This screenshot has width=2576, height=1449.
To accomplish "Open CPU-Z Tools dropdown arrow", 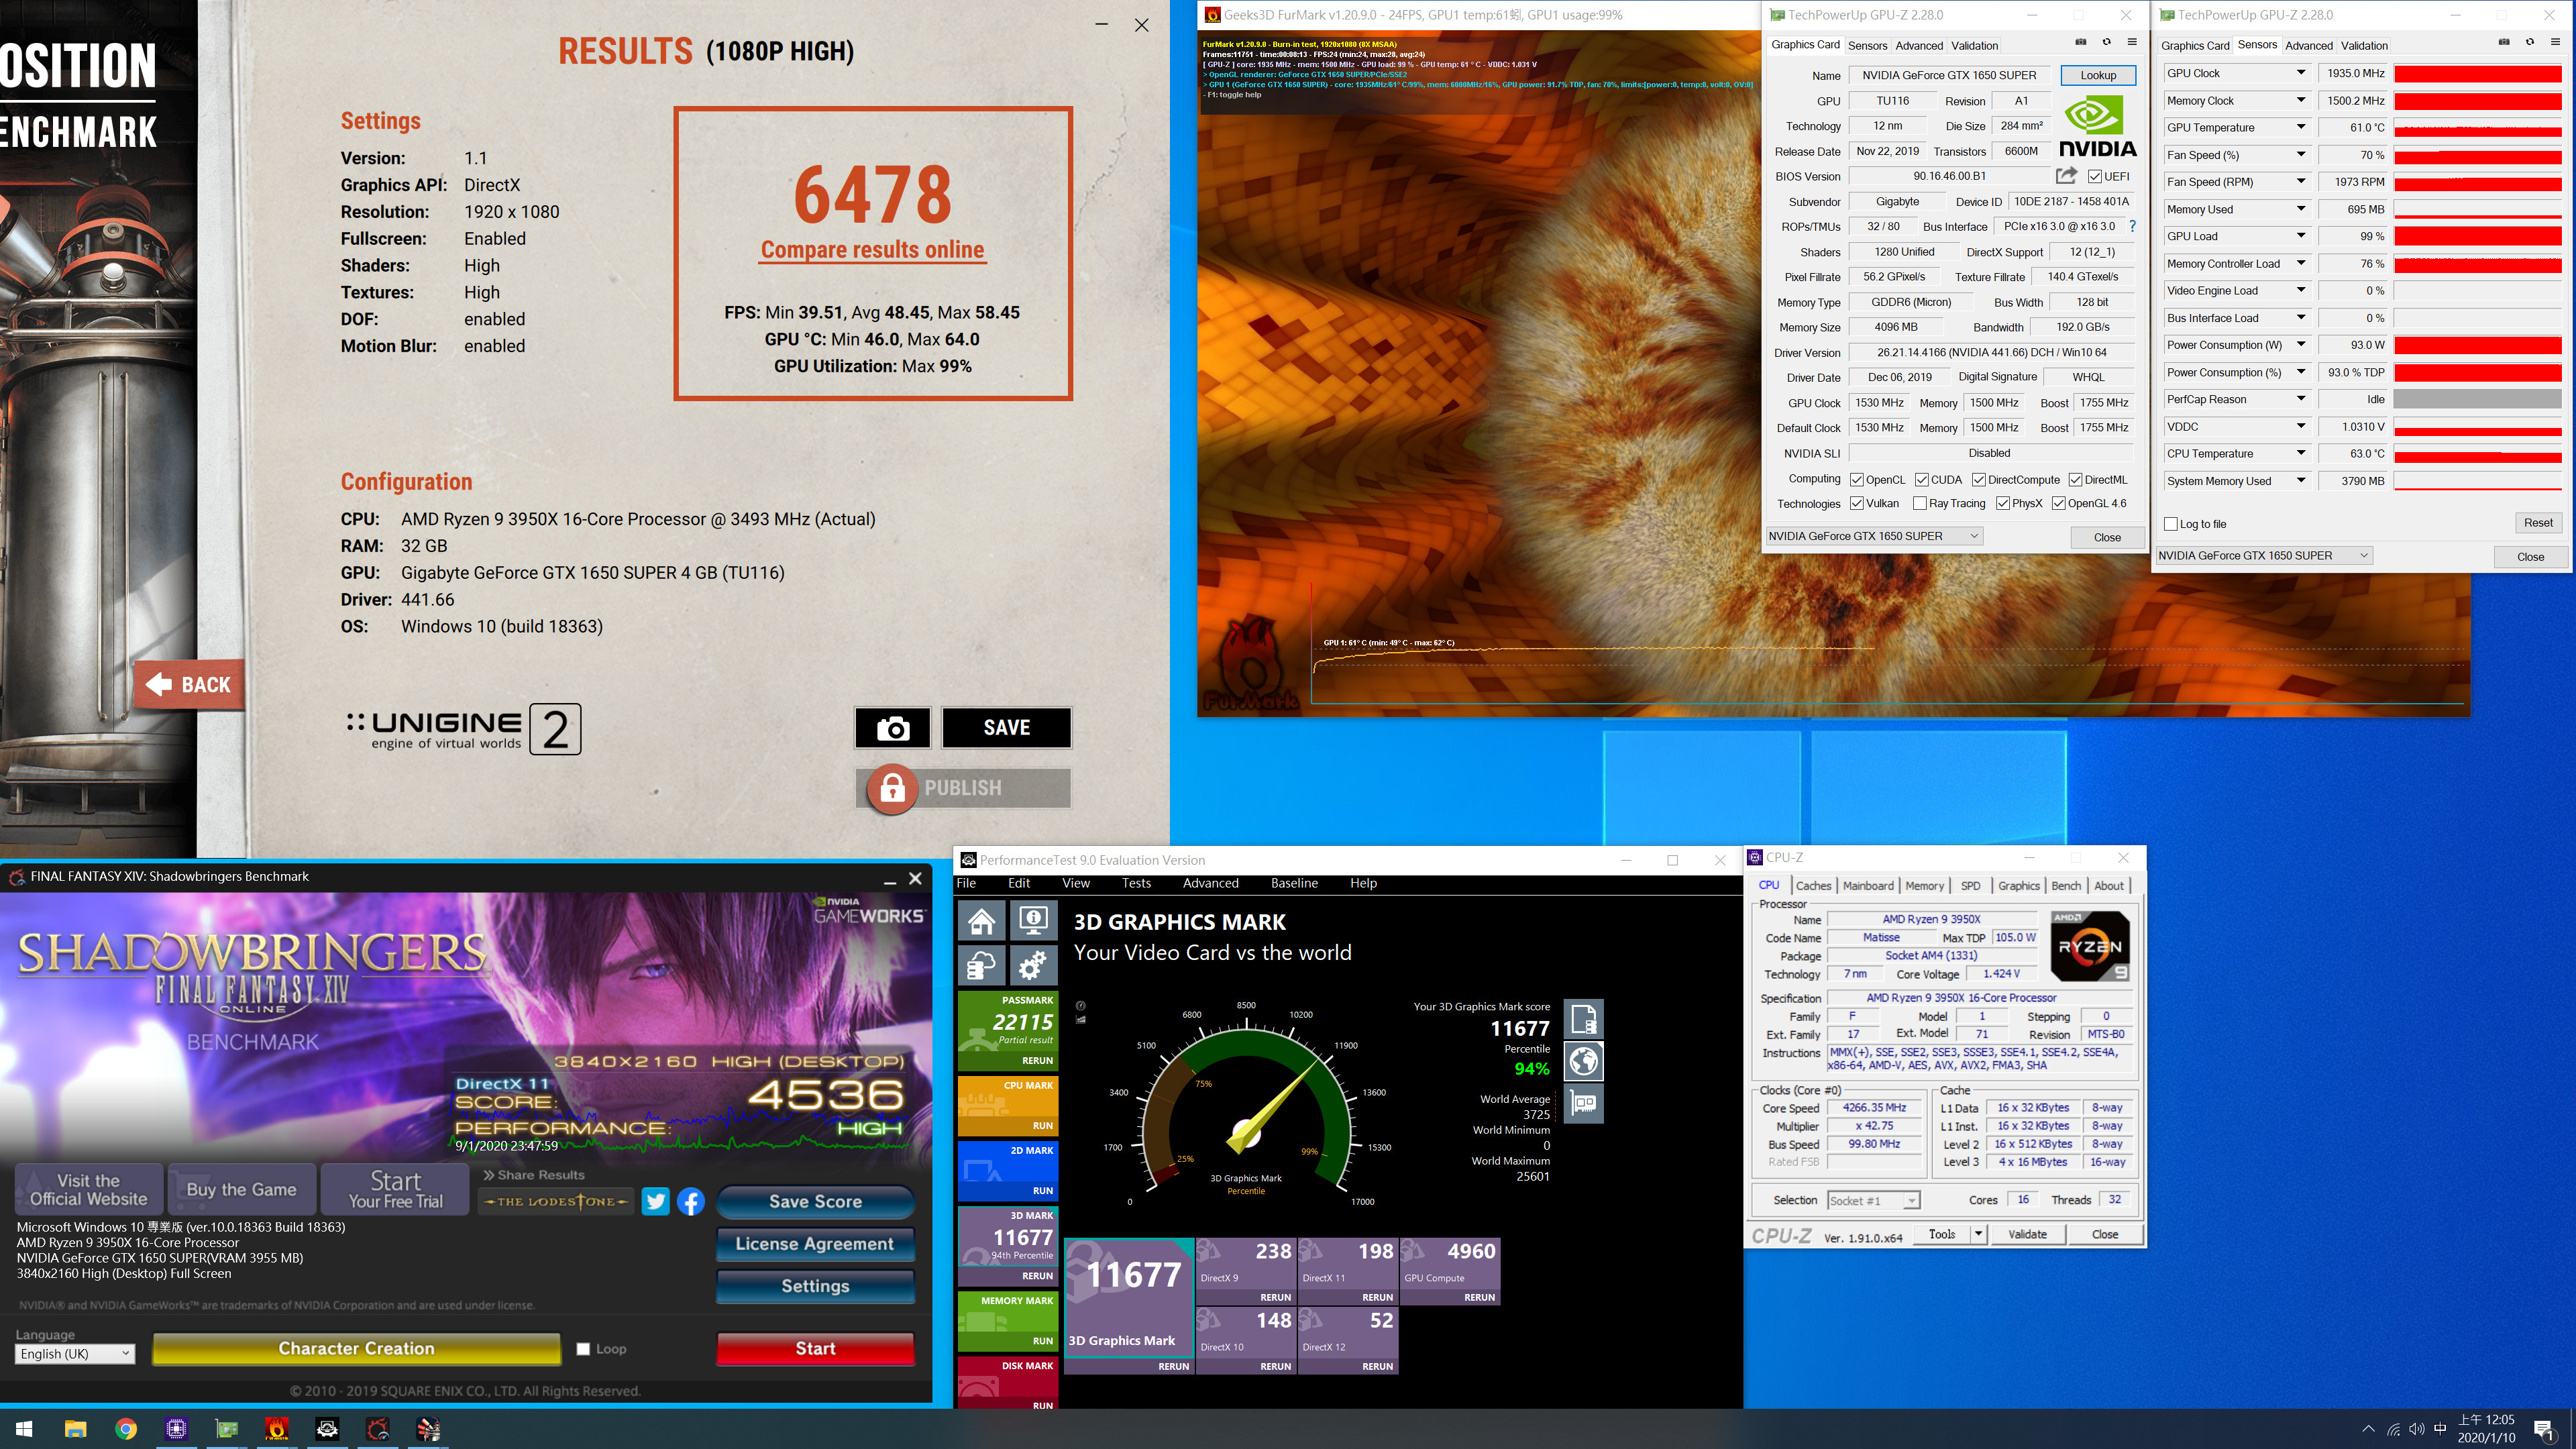I will click(1978, 1234).
